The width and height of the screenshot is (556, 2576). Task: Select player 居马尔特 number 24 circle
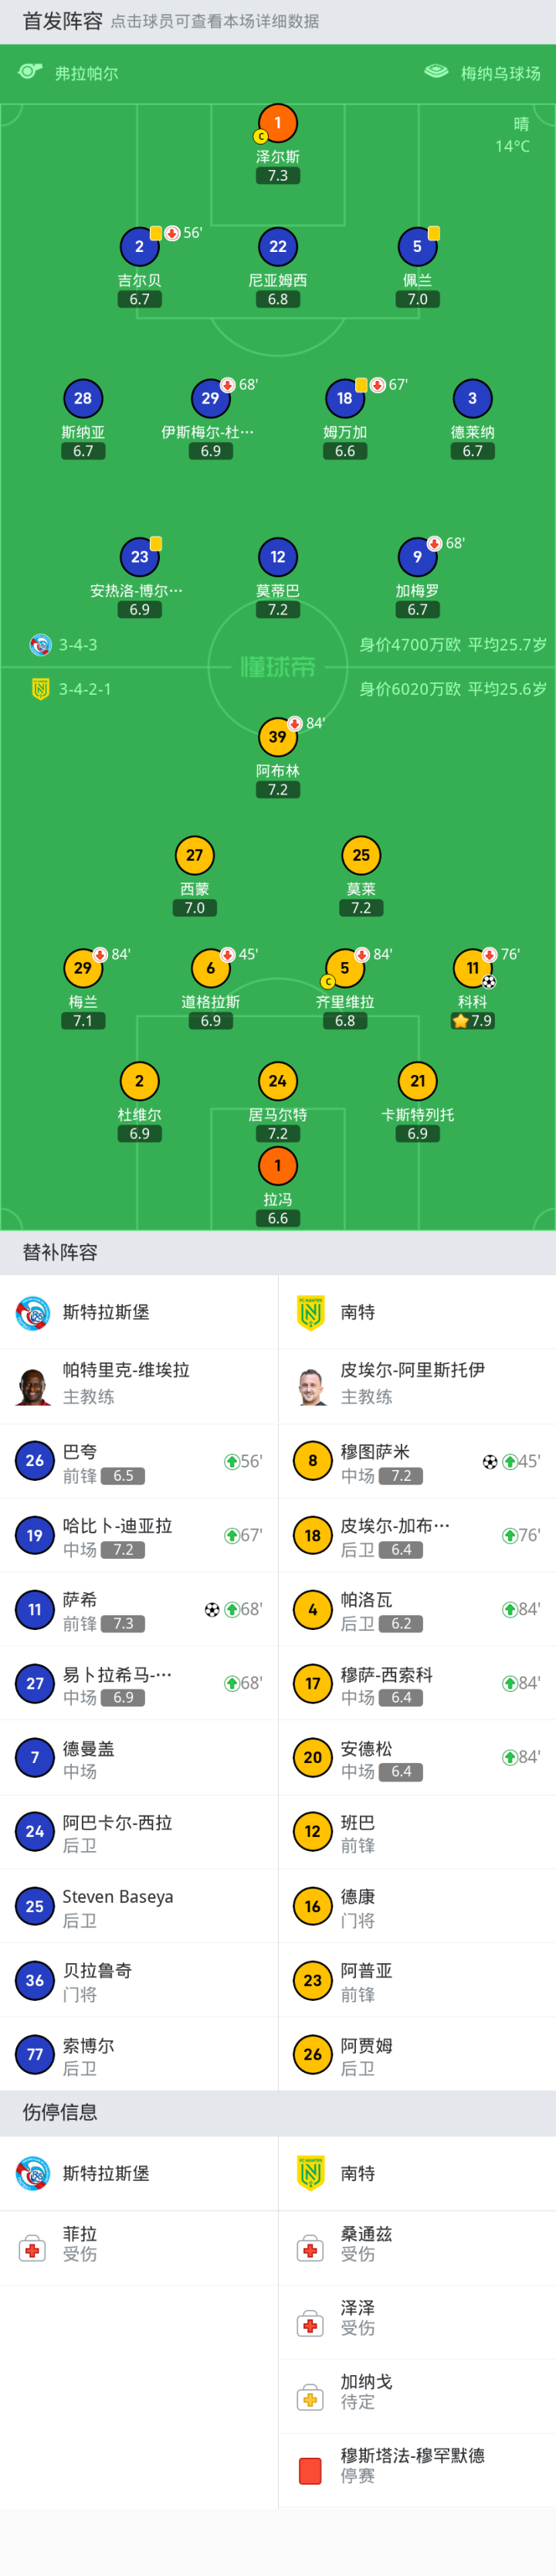pyautogui.click(x=278, y=1080)
